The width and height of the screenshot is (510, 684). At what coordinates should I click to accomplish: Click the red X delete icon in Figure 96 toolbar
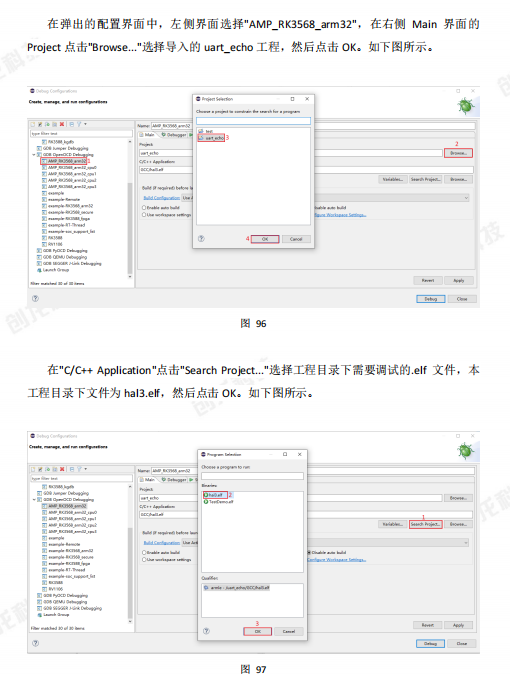click(x=62, y=124)
